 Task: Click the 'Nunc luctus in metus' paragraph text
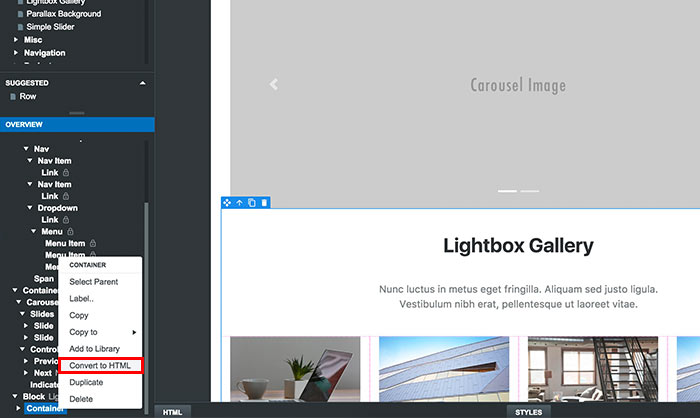(x=518, y=297)
